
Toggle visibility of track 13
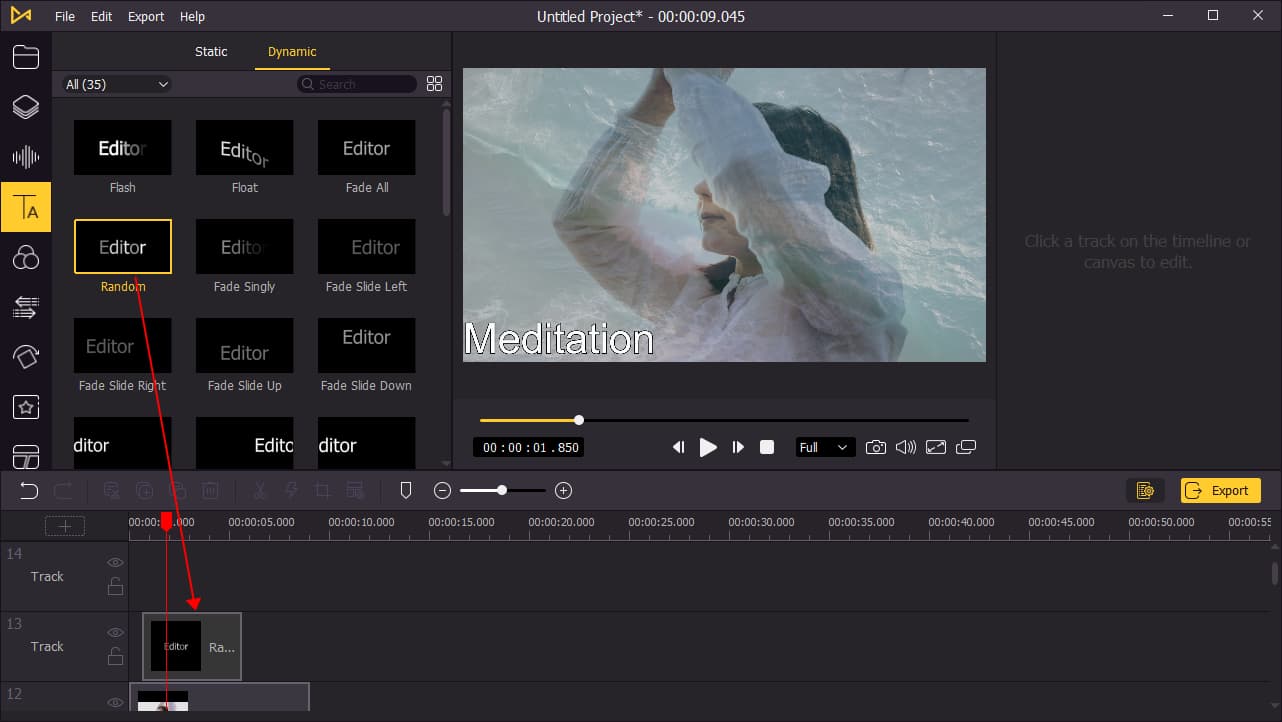click(x=115, y=633)
